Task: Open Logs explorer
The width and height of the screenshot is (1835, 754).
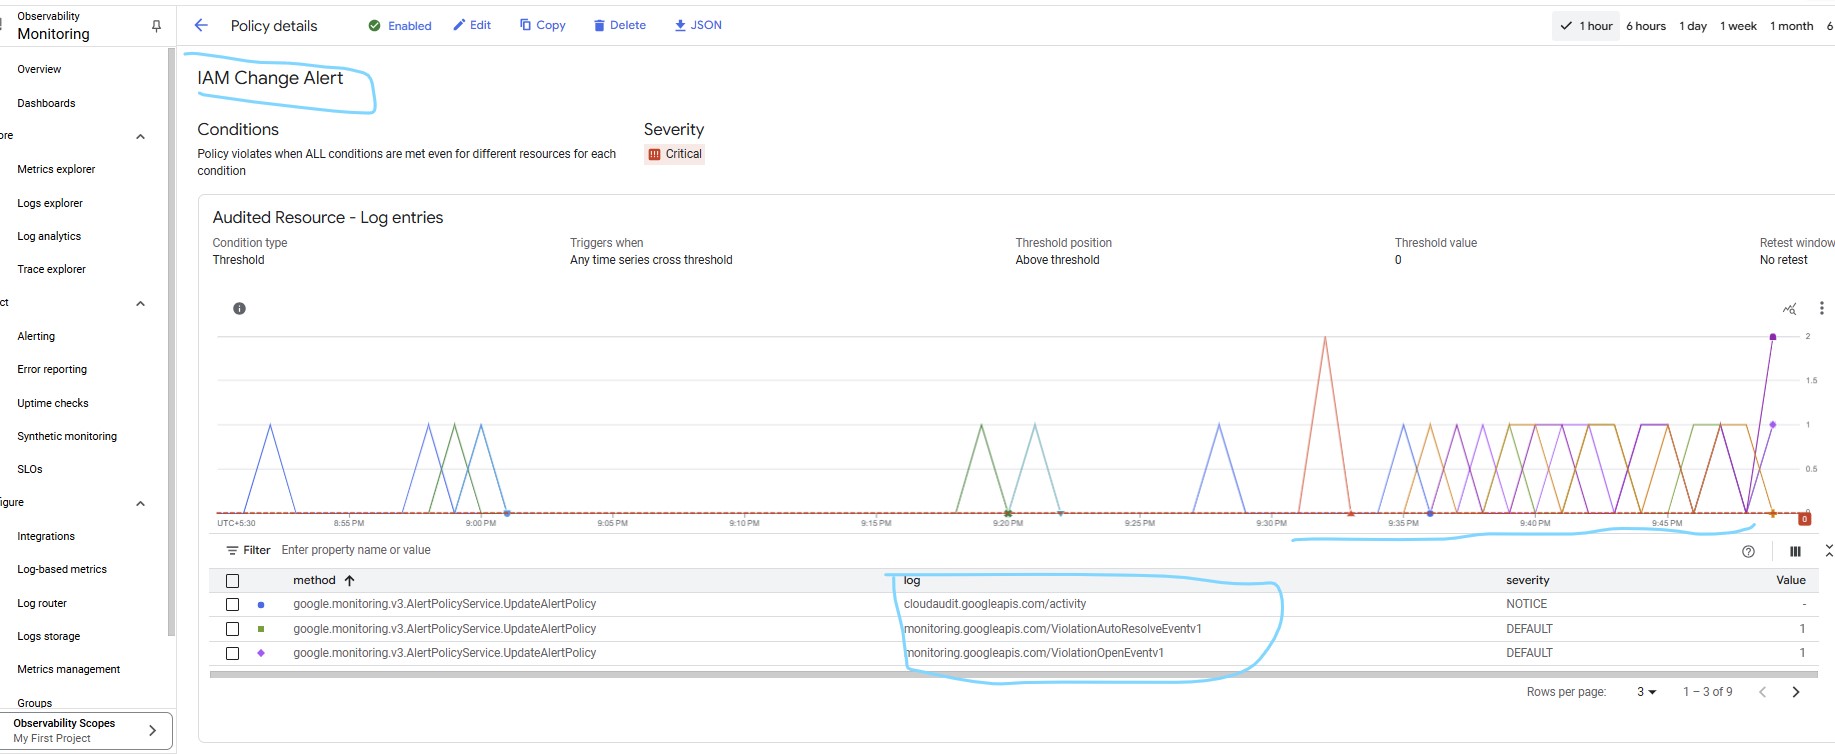Action: pyautogui.click(x=50, y=203)
